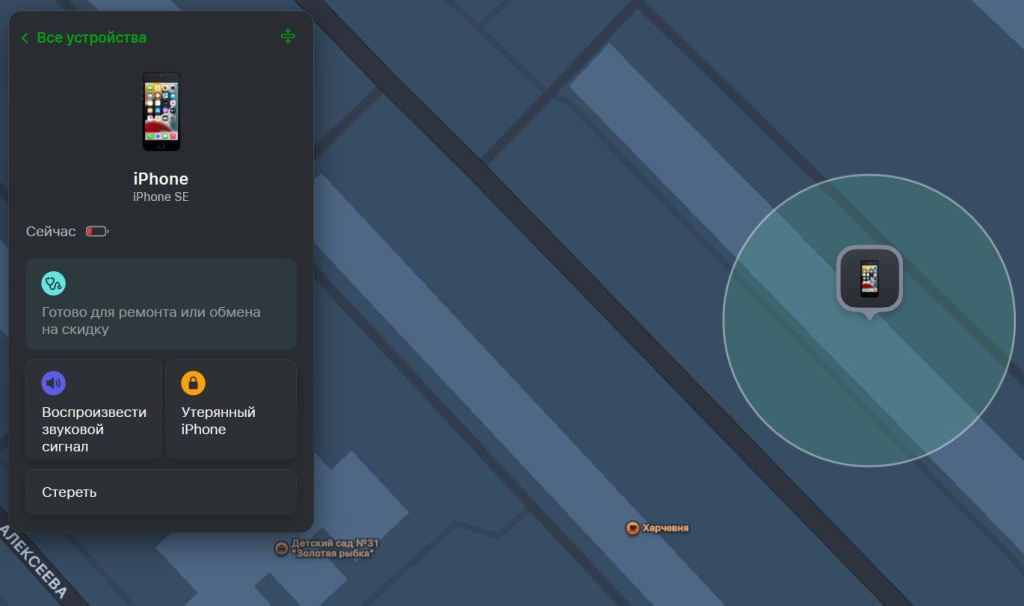The width and height of the screenshot is (1024, 606).
Task: Select the iPhone pin on the map
Action: pos(869,278)
